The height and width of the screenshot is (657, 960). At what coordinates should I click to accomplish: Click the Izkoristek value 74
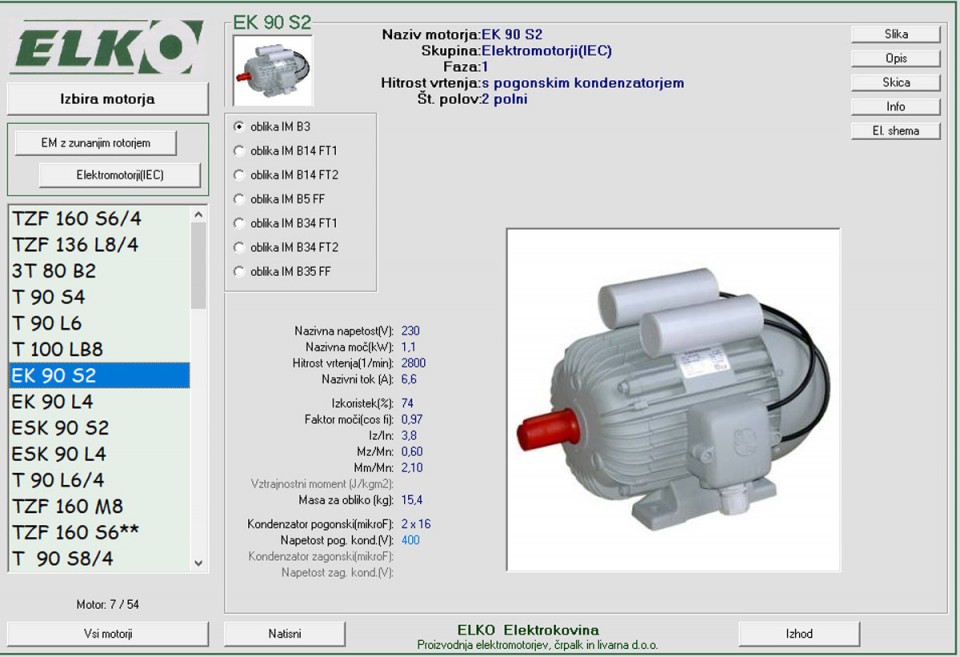pos(407,404)
